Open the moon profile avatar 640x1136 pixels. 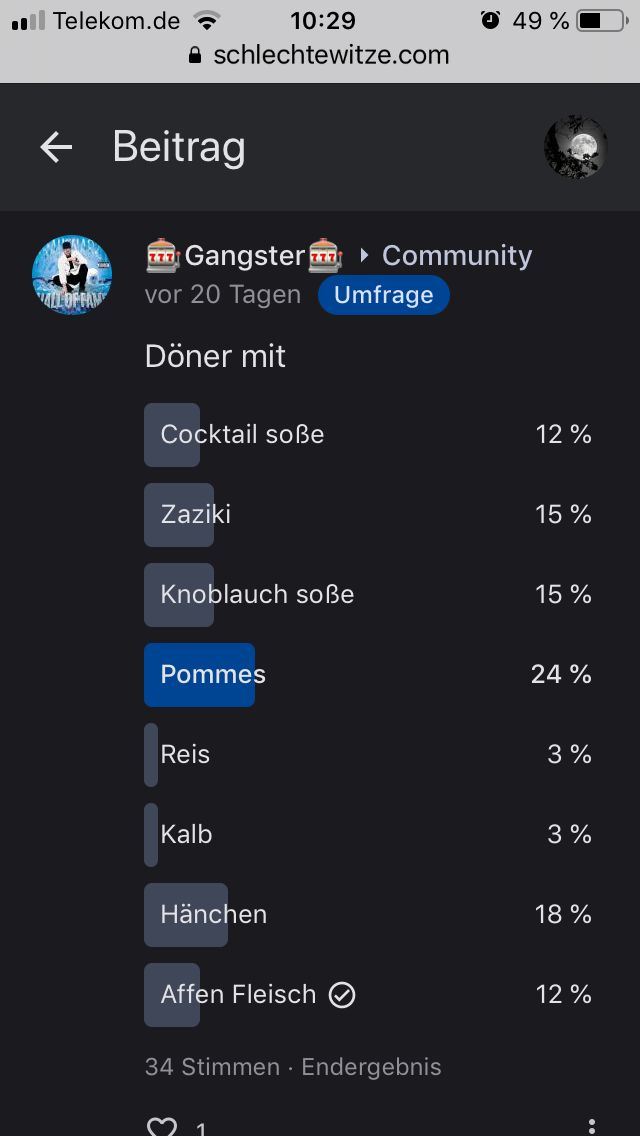(x=576, y=148)
